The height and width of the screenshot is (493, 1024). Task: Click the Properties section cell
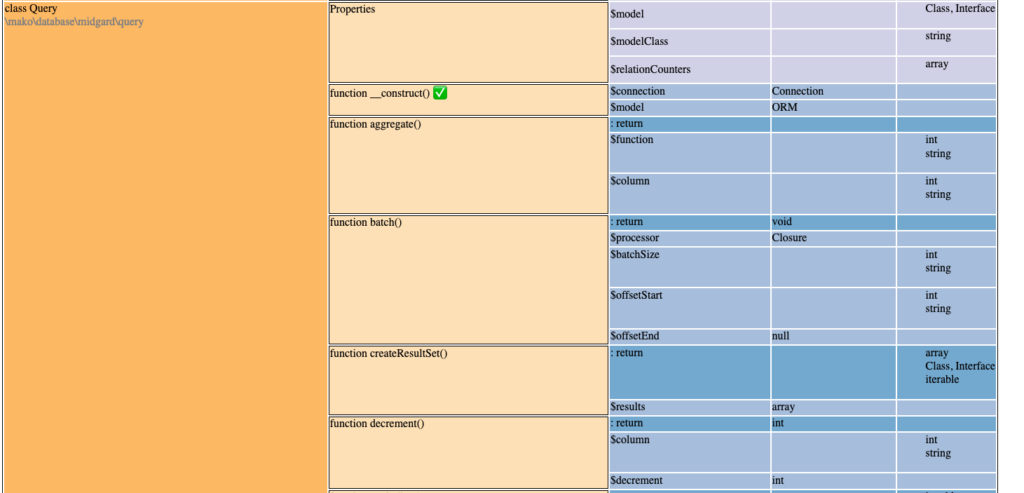pyautogui.click(x=467, y=43)
